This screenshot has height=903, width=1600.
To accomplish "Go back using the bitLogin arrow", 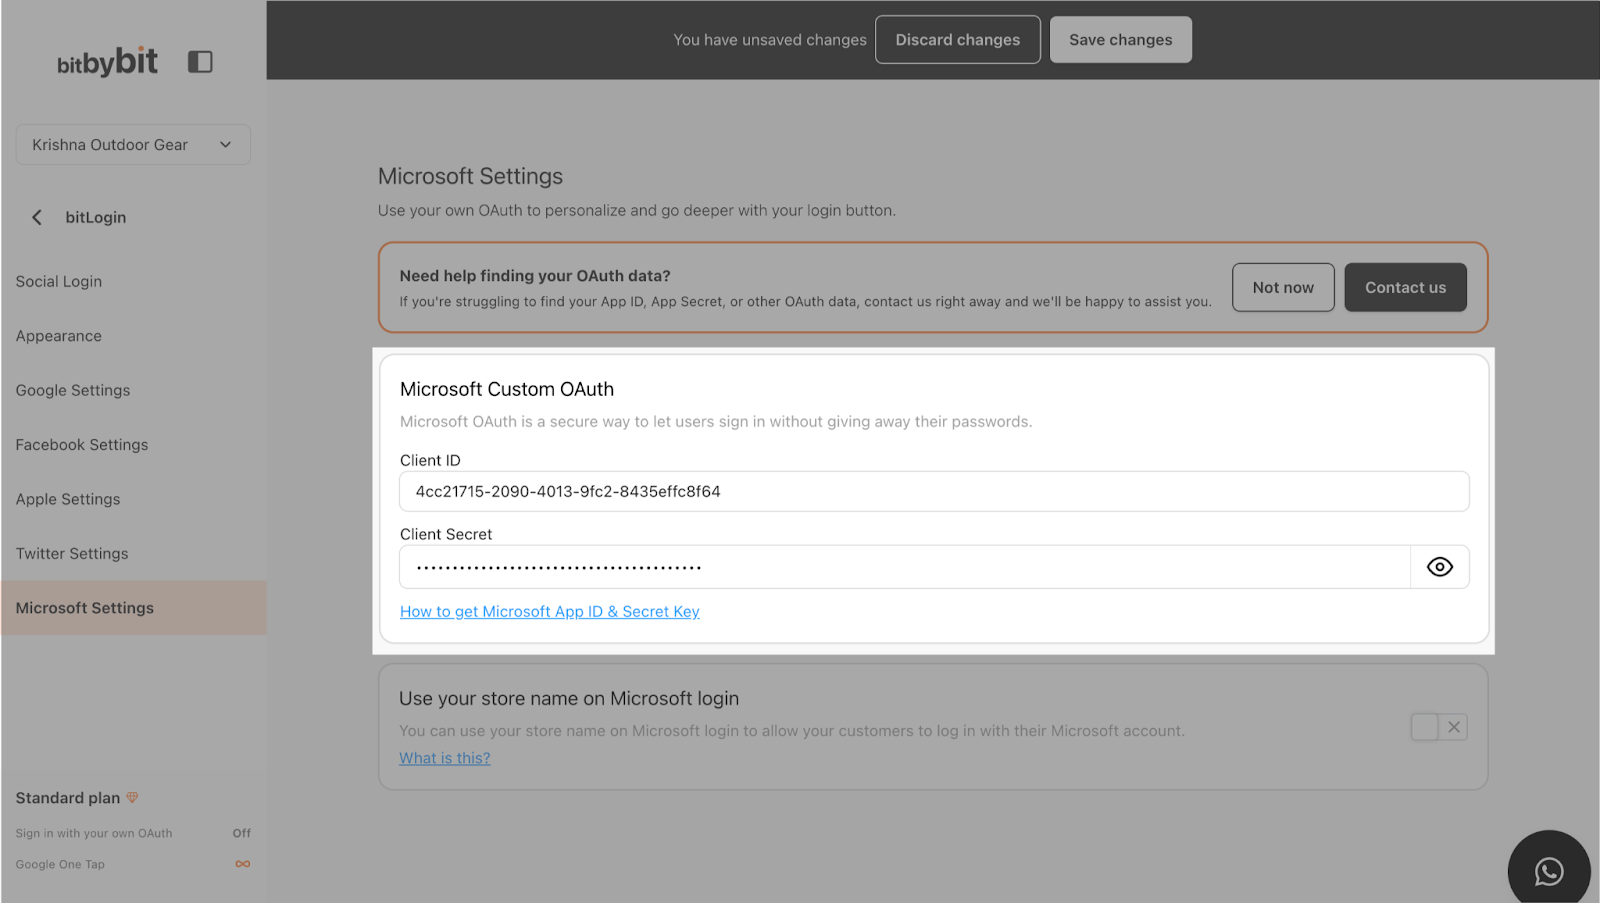I will 37,217.
